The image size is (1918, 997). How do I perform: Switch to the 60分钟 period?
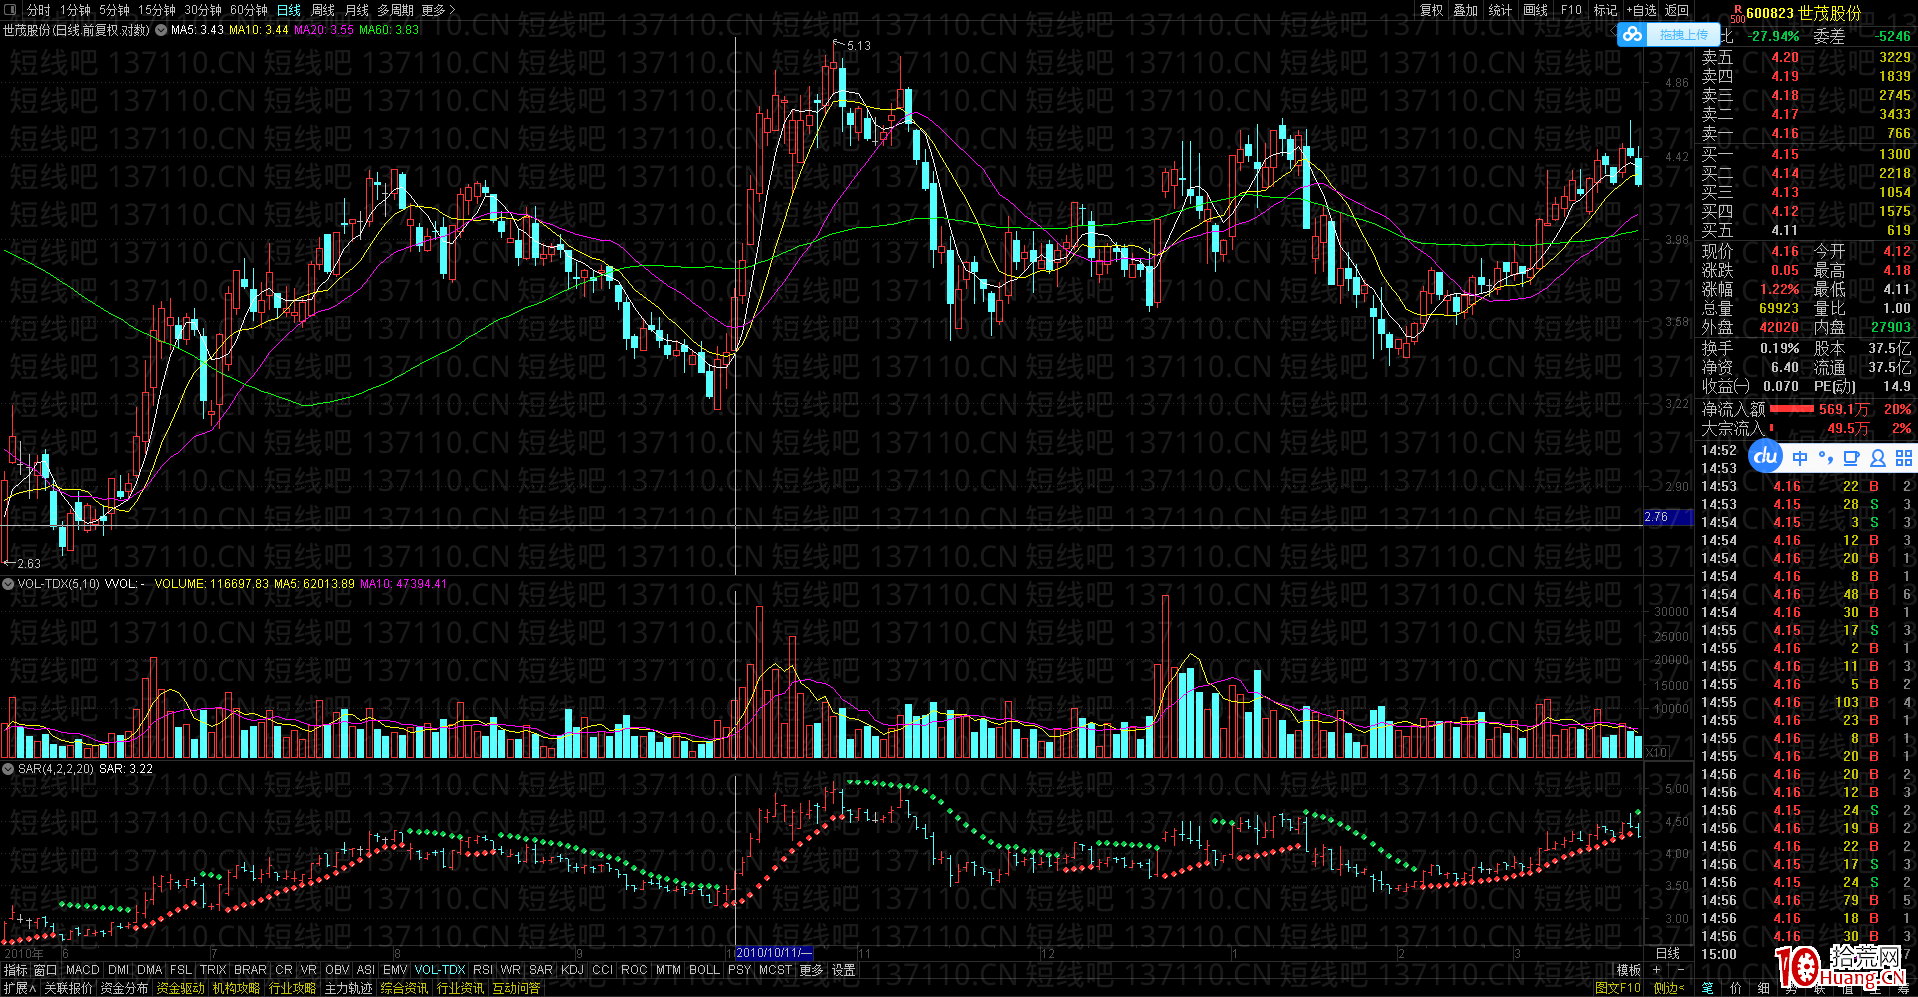[x=249, y=10]
